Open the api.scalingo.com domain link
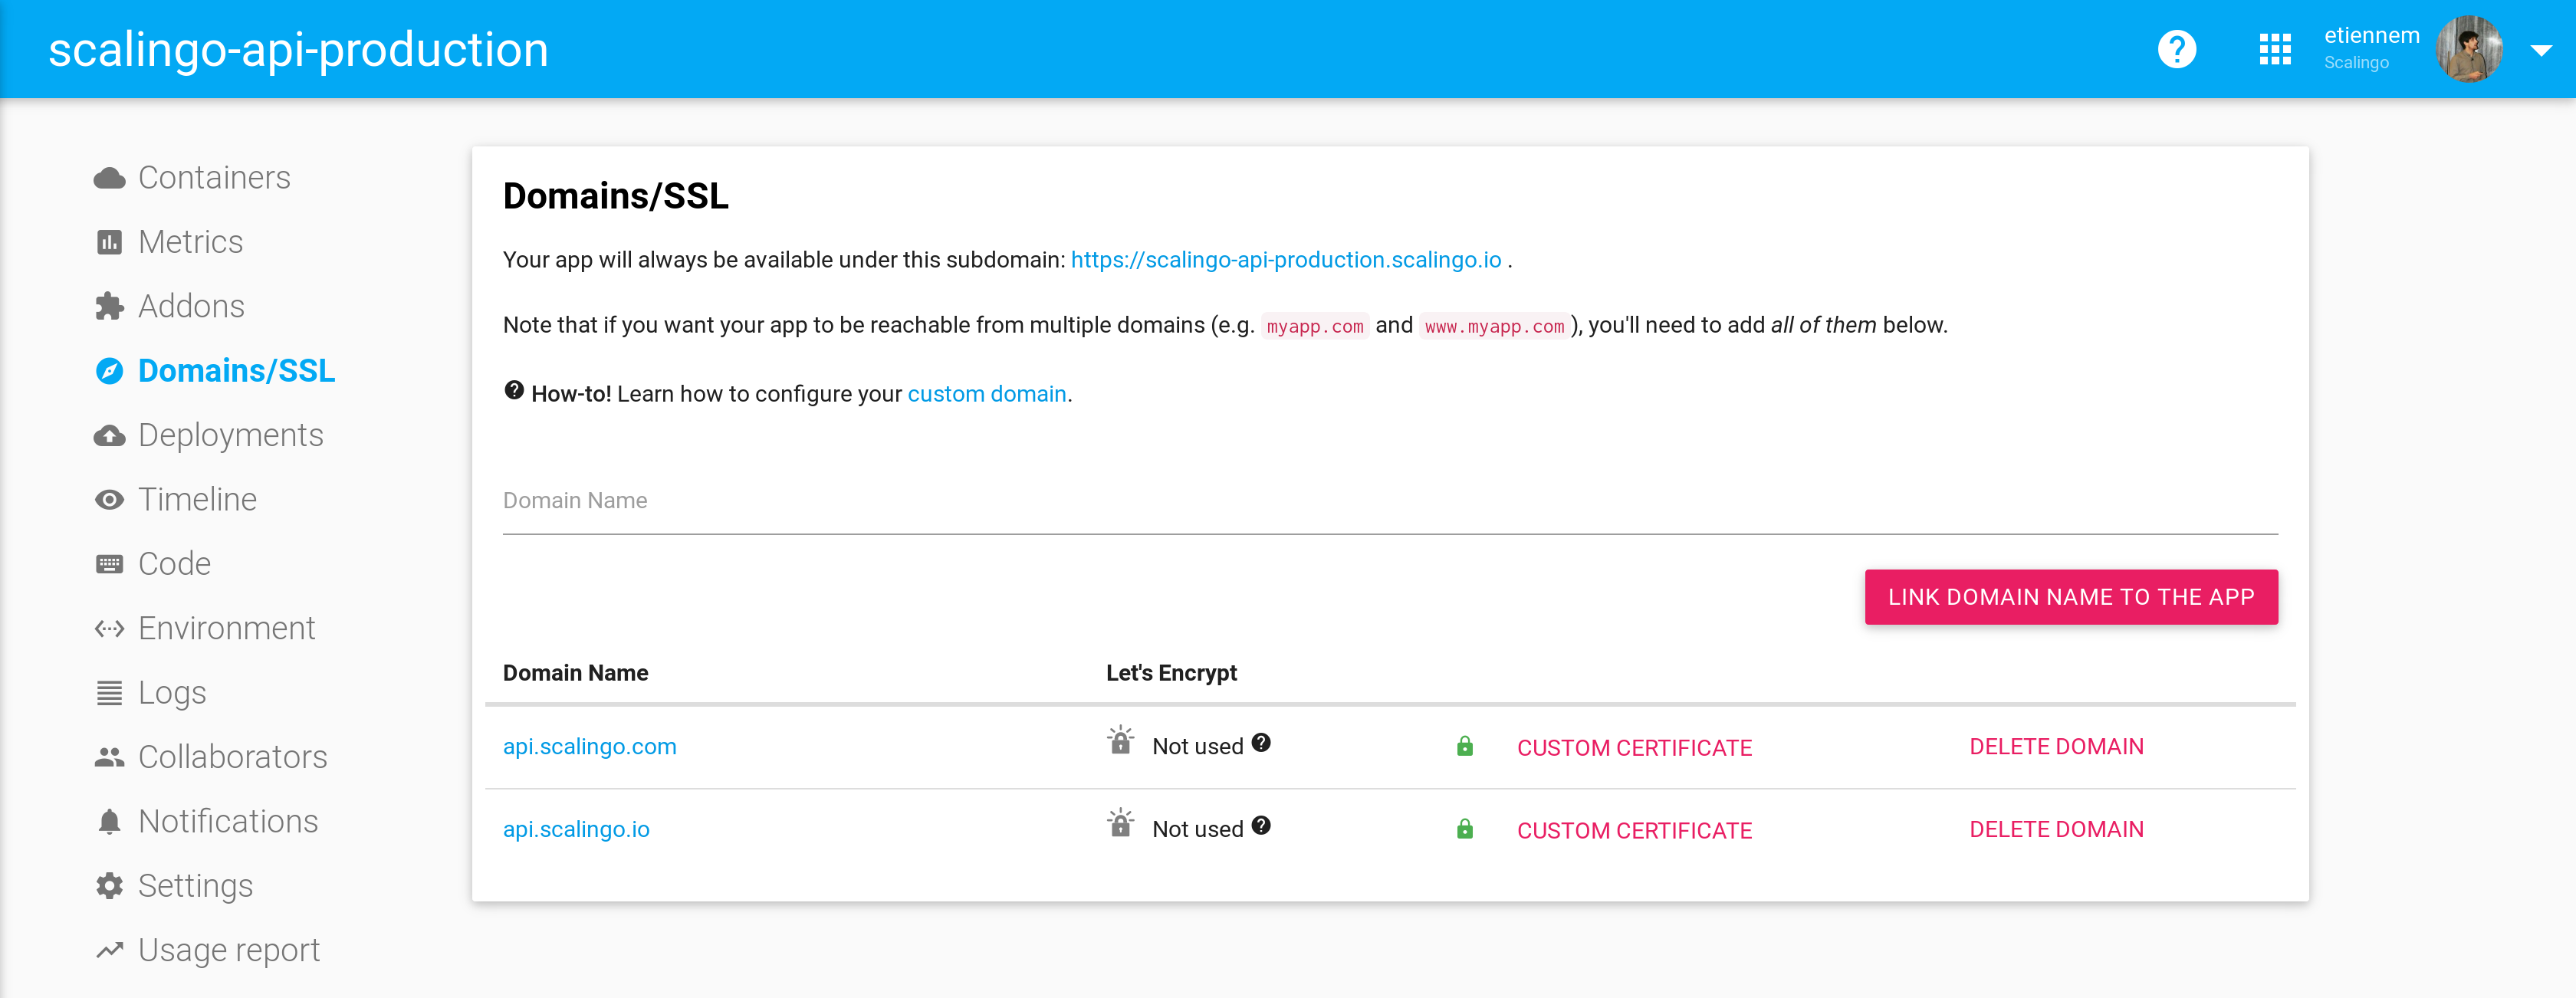 tap(590, 747)
